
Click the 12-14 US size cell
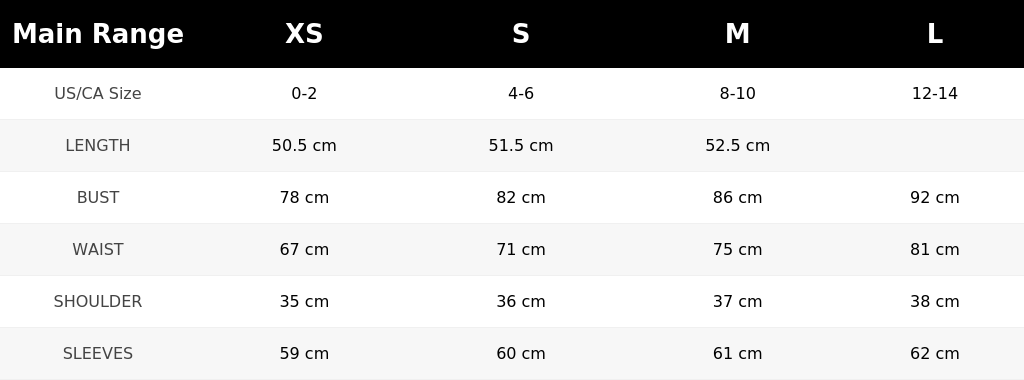pyautogui.click(x=935, y=93)
